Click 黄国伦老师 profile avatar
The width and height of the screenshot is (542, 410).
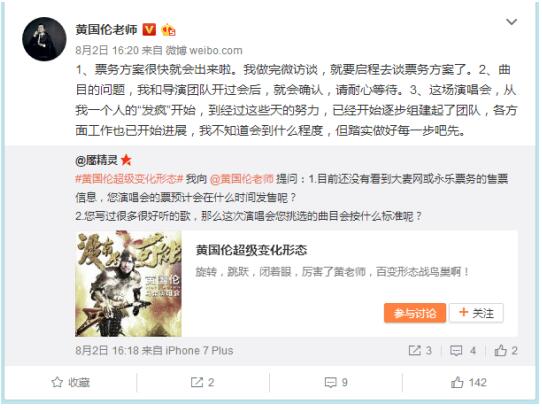point(44,39)
